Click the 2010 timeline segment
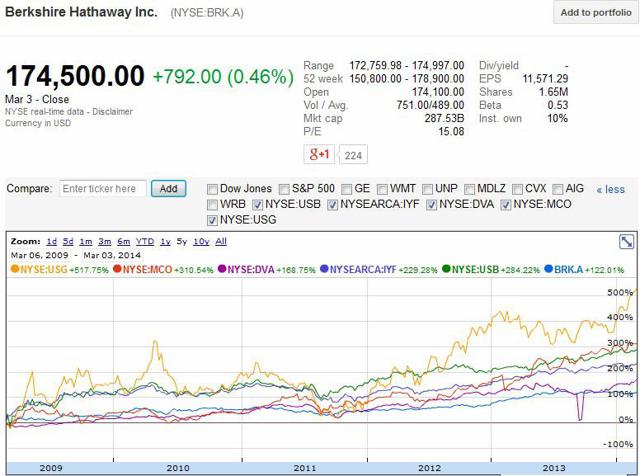 [x=178, y=468]
